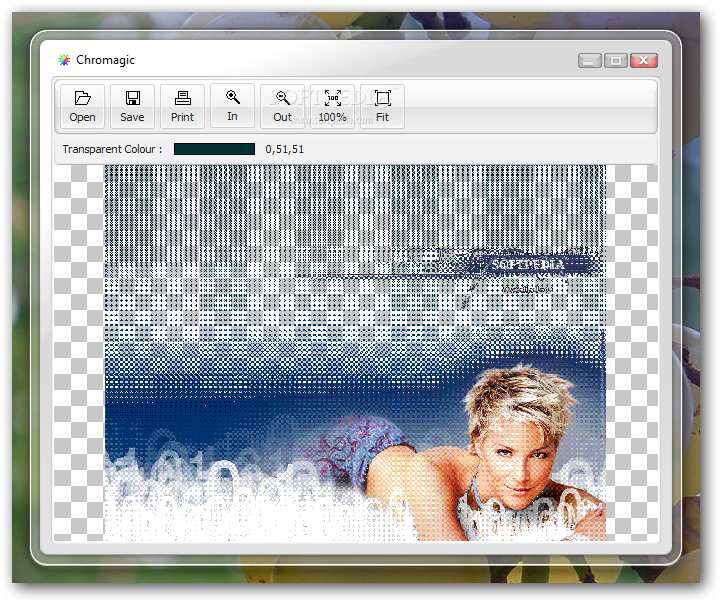Pick the transparent colour swatch

click(214, 149)
